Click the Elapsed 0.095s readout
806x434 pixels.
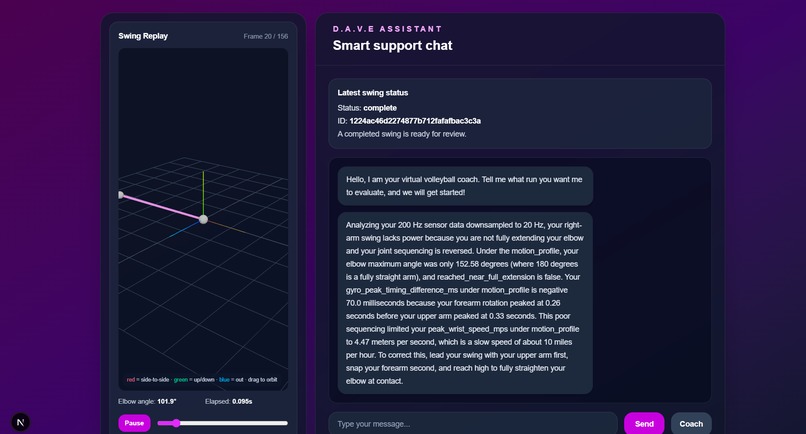tap(228, 402)
